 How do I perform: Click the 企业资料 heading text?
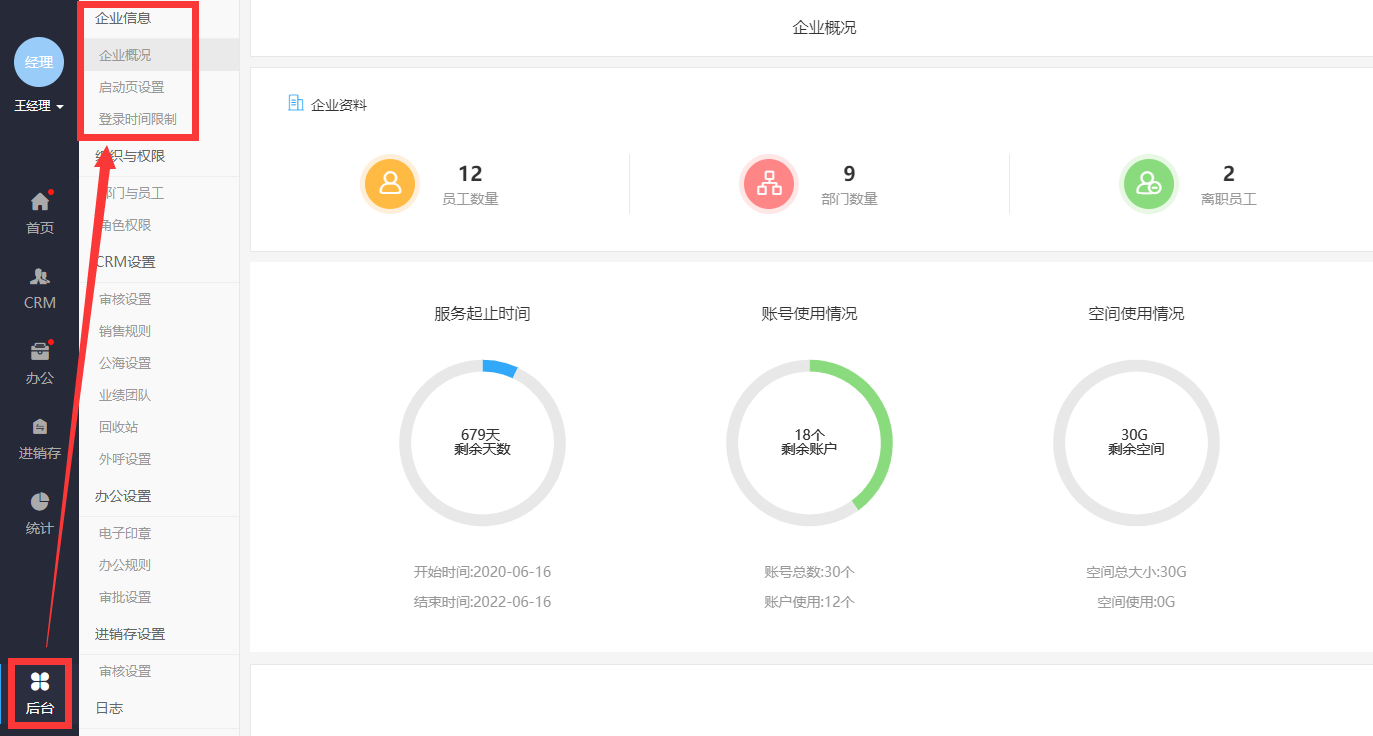pos(339,104)
